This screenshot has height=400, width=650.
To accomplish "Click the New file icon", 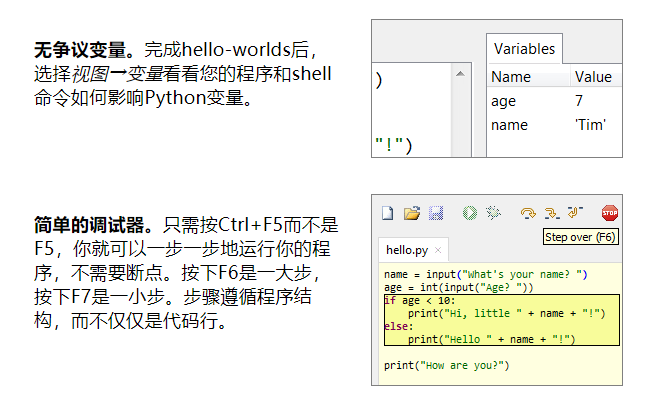I will pos(387,213).
